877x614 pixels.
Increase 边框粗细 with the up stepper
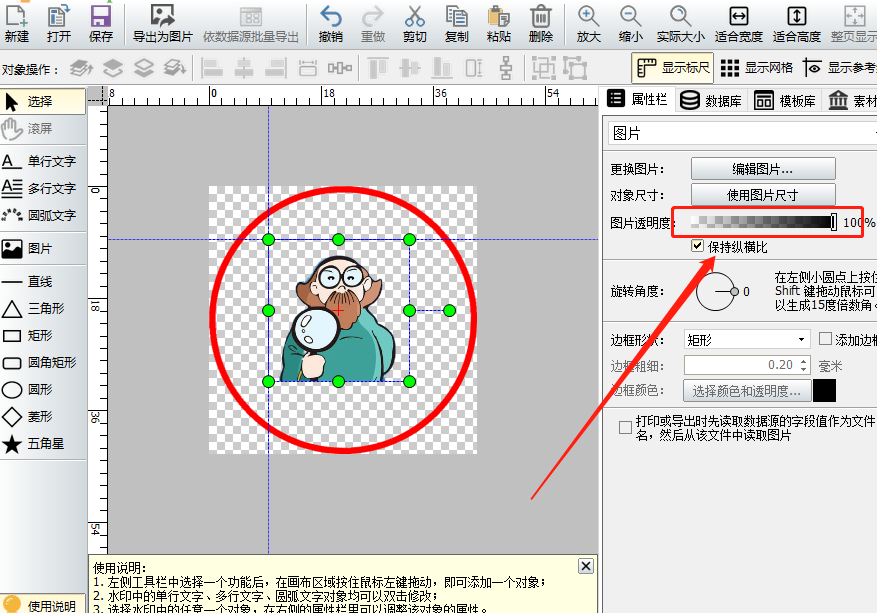(804, 361)
